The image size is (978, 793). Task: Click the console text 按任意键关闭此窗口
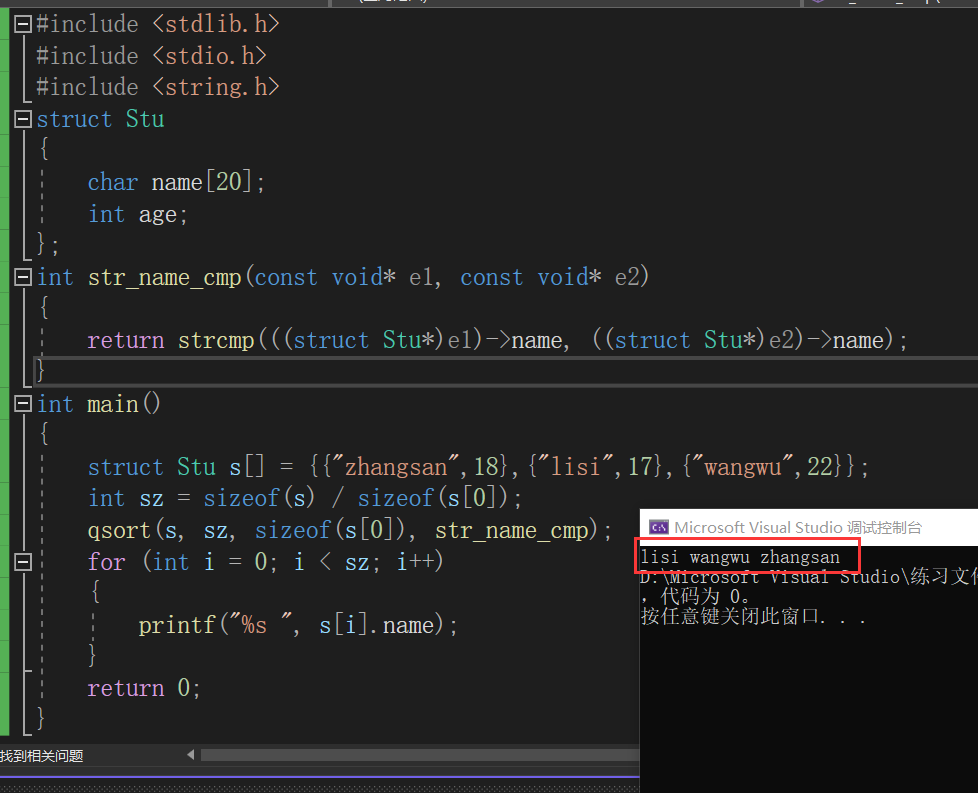(753, 616)
